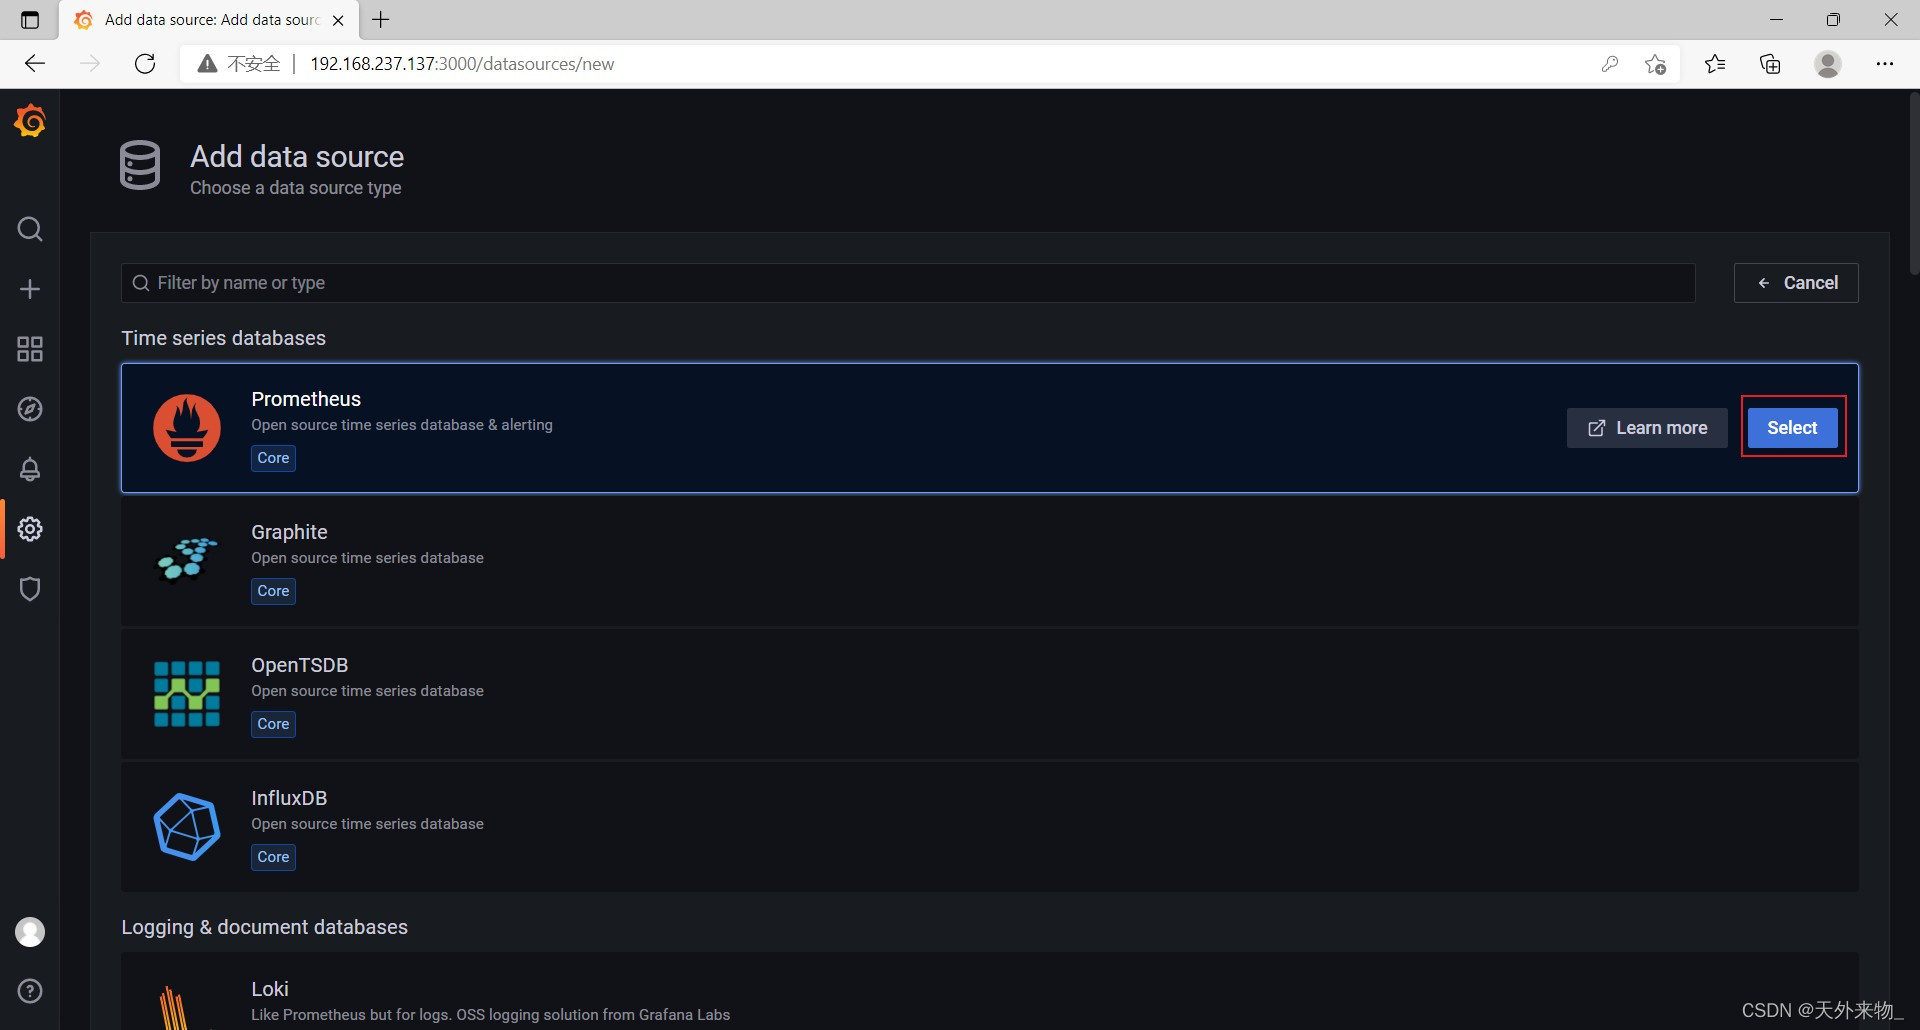Open the Configuration gear icon
The width and height of the screenshot is (1920, 1030).
30,529
